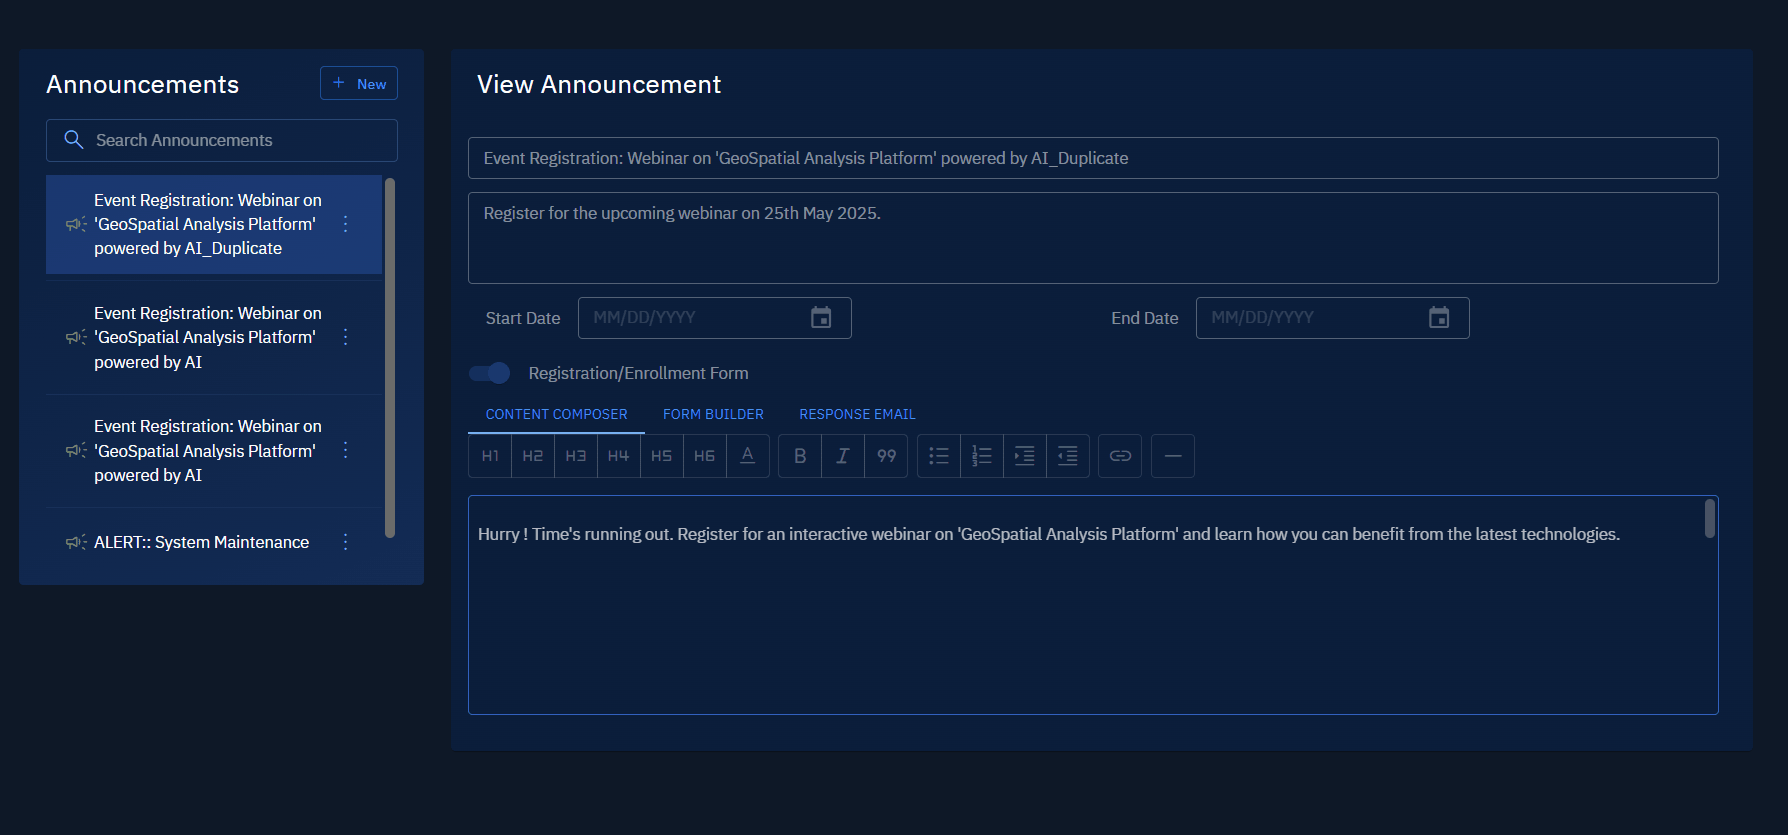
Task: Apply Heading 1 formatting
Action: 490,456
